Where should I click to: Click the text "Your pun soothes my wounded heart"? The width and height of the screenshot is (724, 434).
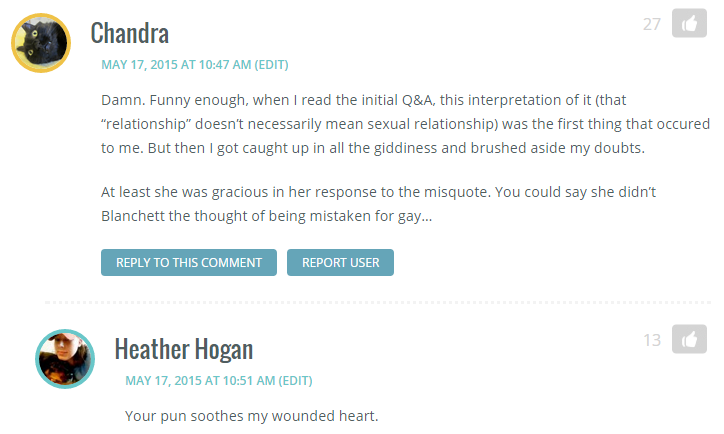252,416
